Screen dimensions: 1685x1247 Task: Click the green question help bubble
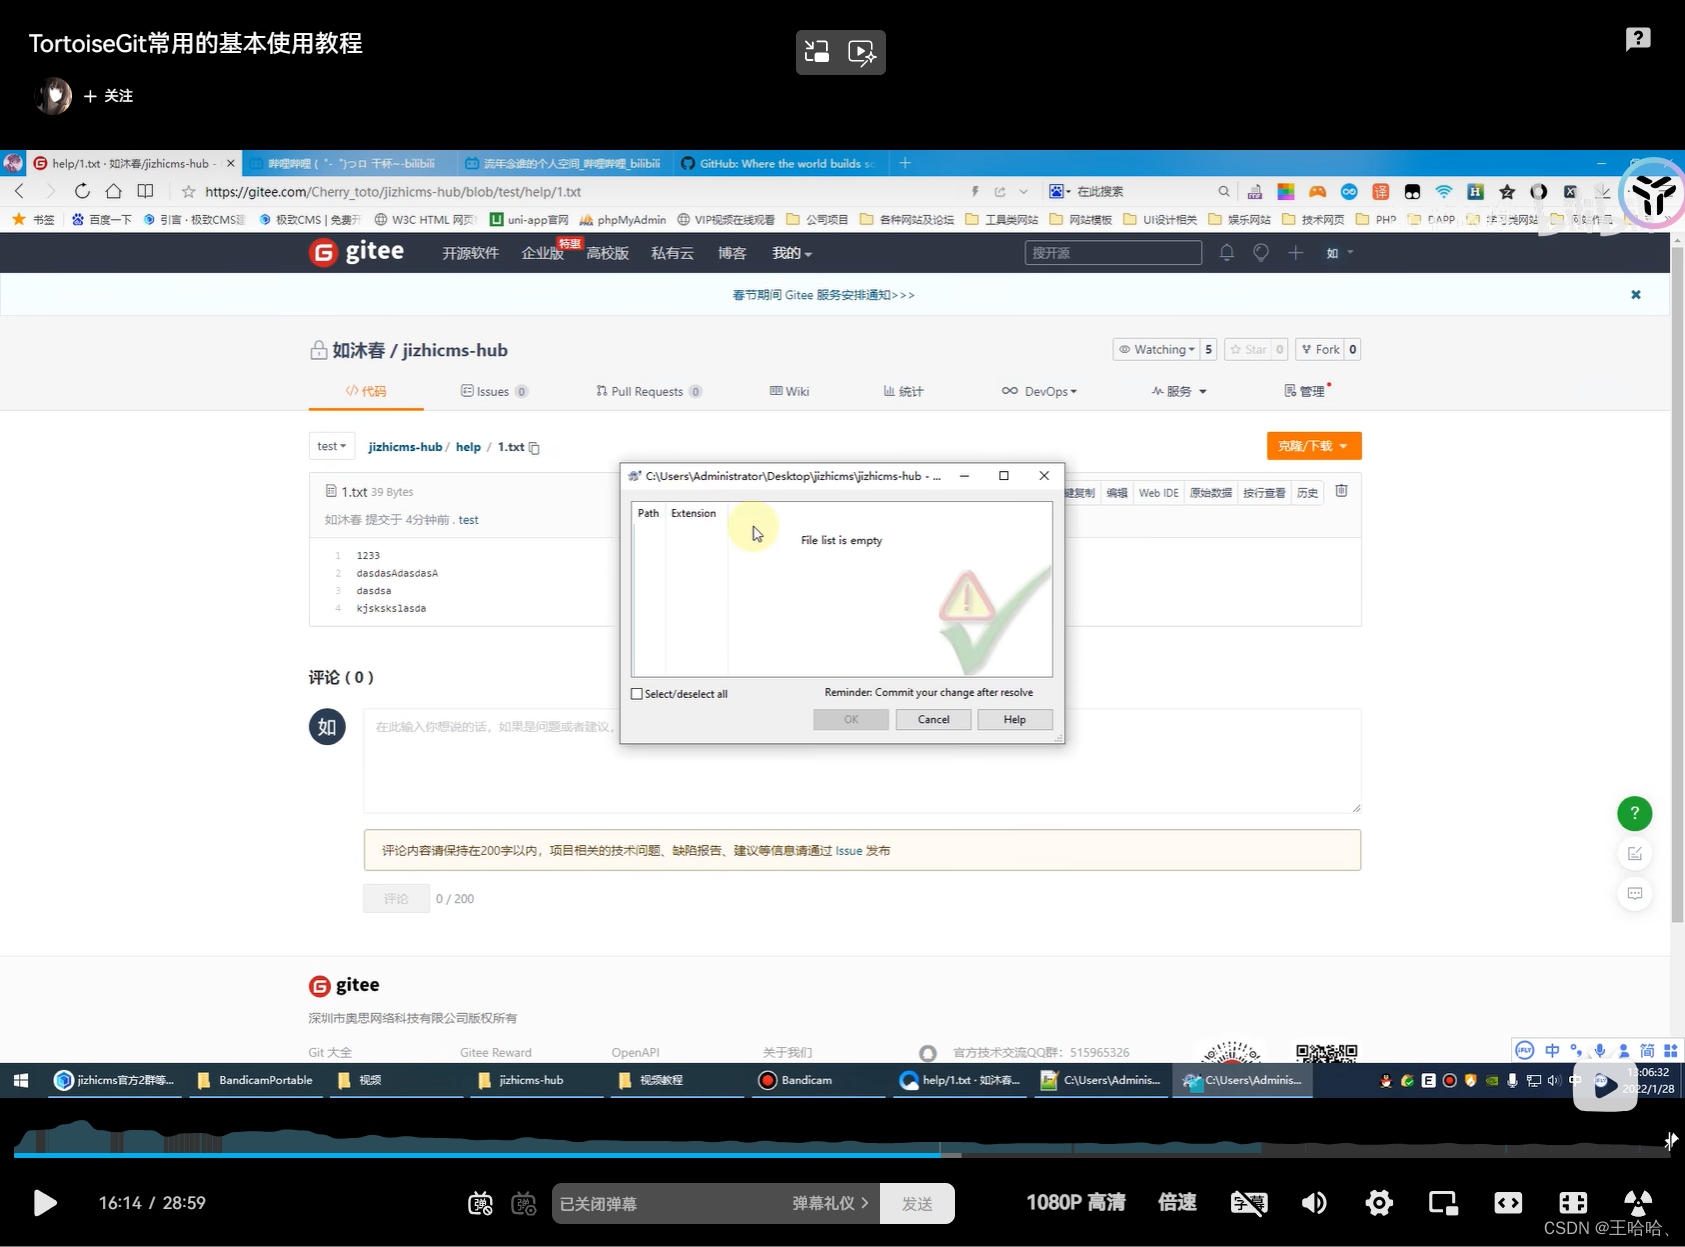click(x=1635, y=813)
